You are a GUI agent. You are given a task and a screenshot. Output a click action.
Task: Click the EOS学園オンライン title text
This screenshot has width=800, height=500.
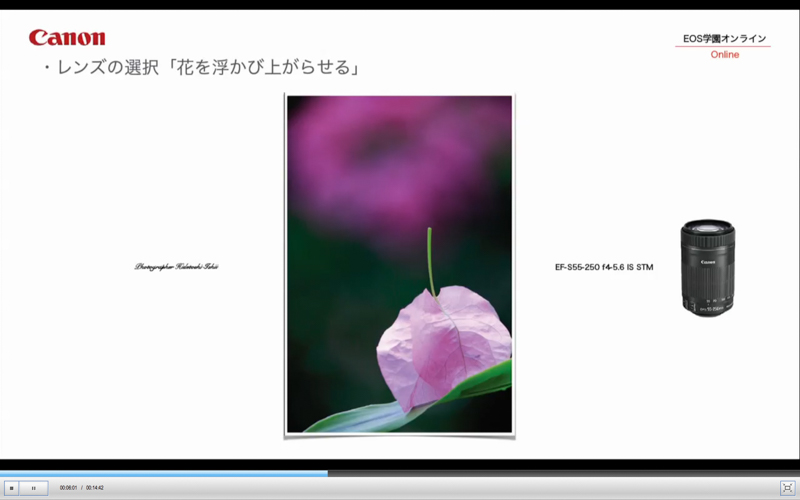[724, 38]
